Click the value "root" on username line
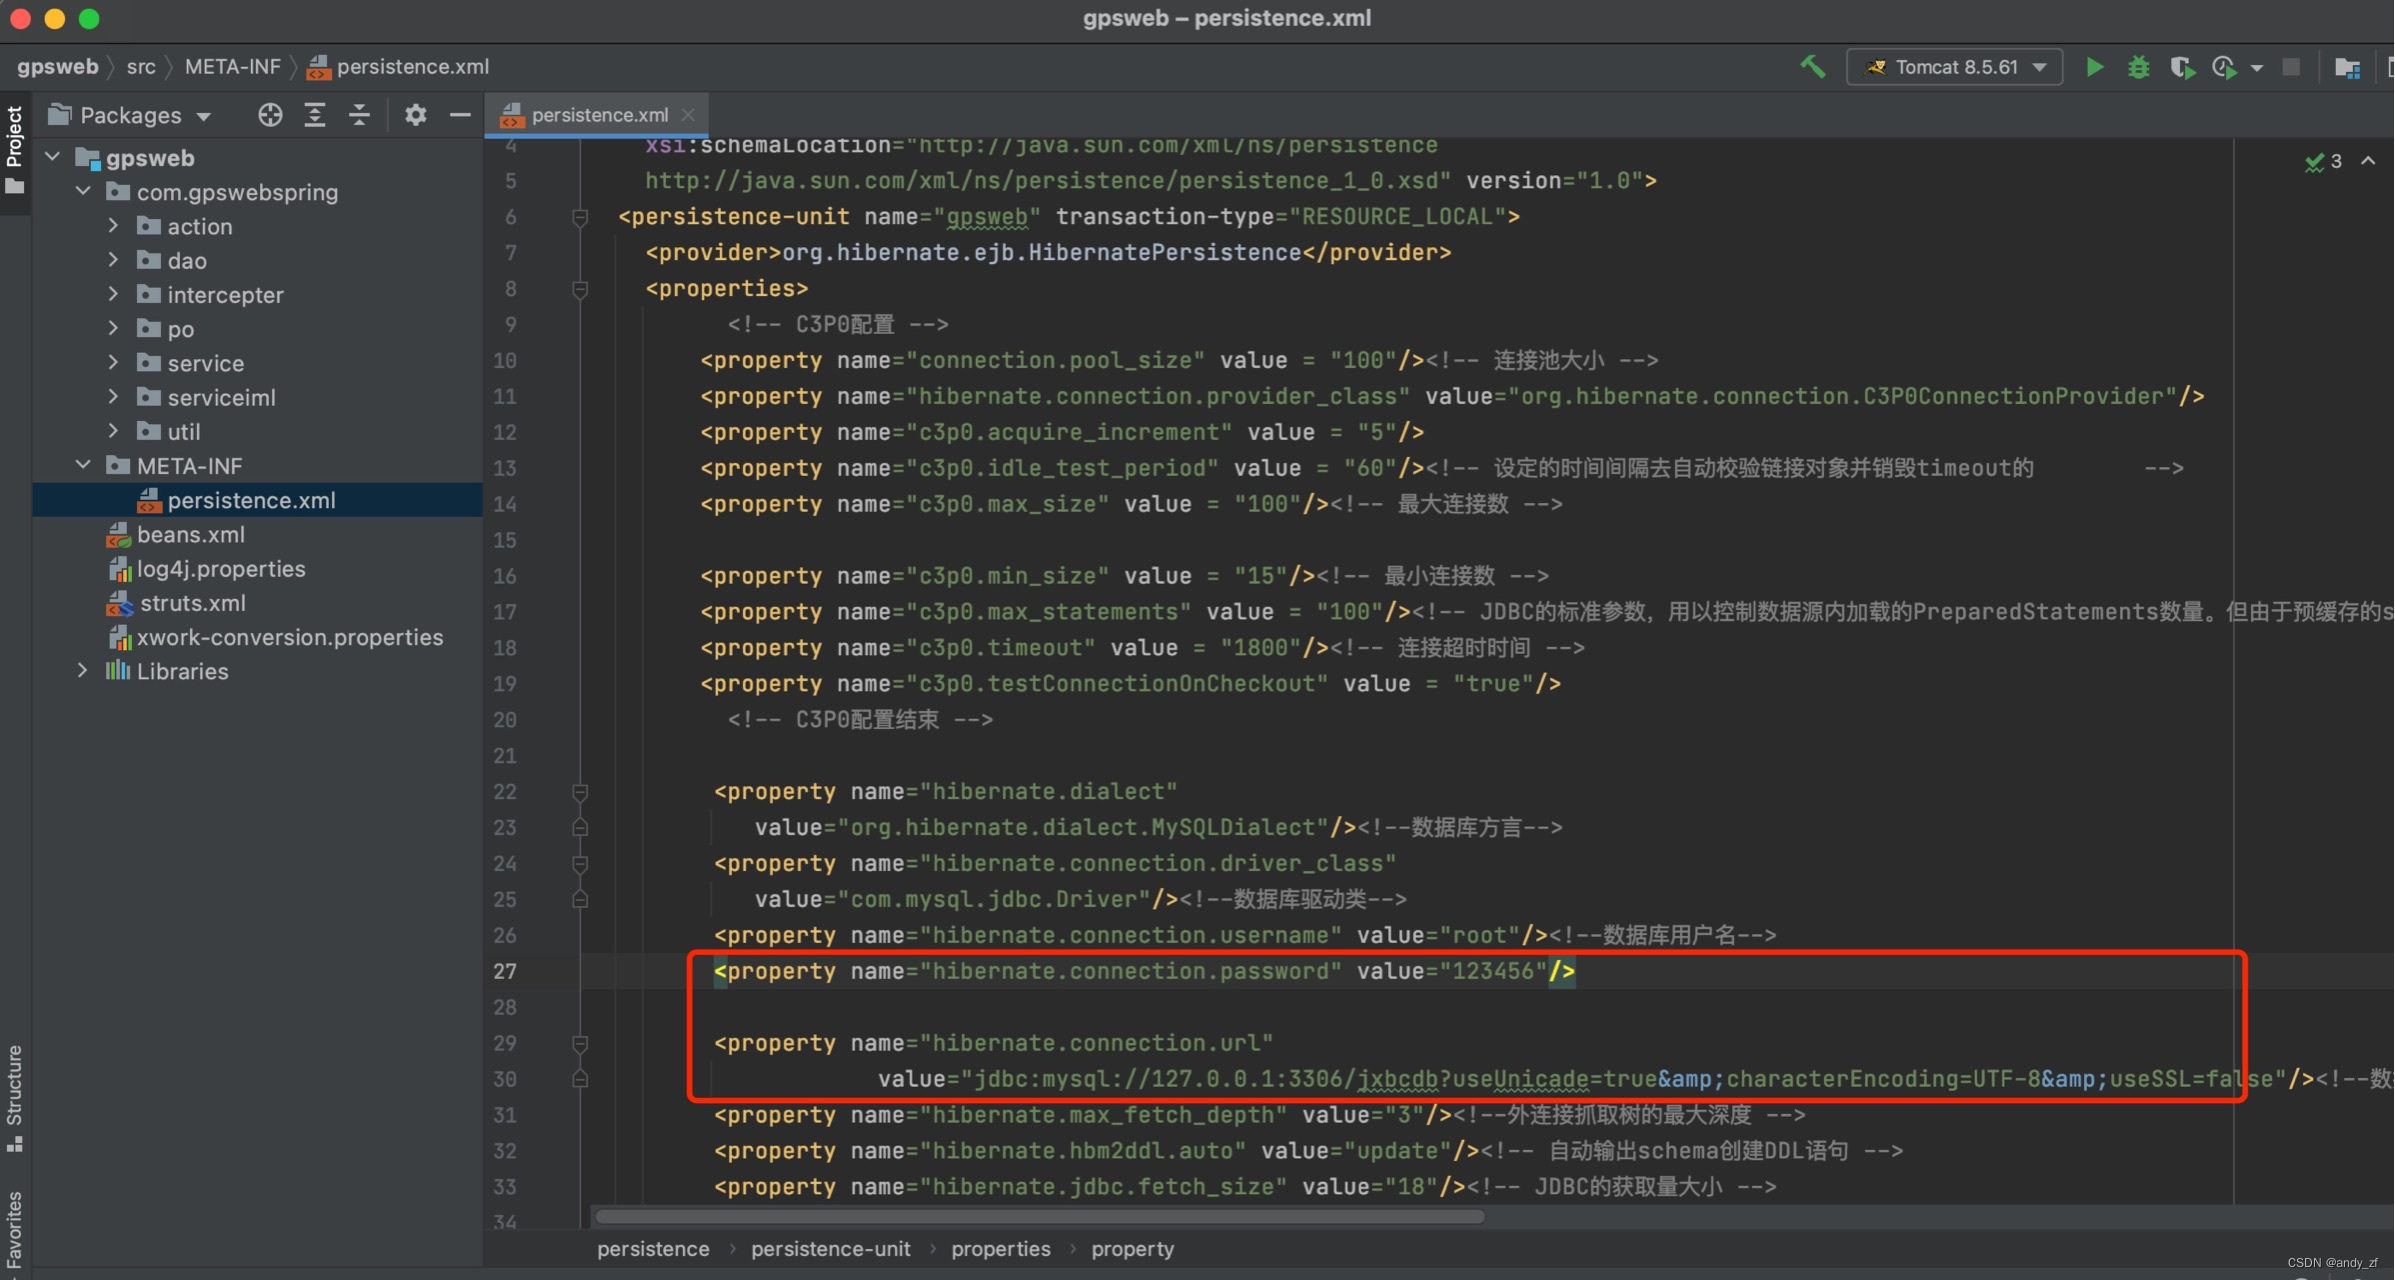Image resolution: width=2395 pixels, height=1280 pixels. (1478, 935)
